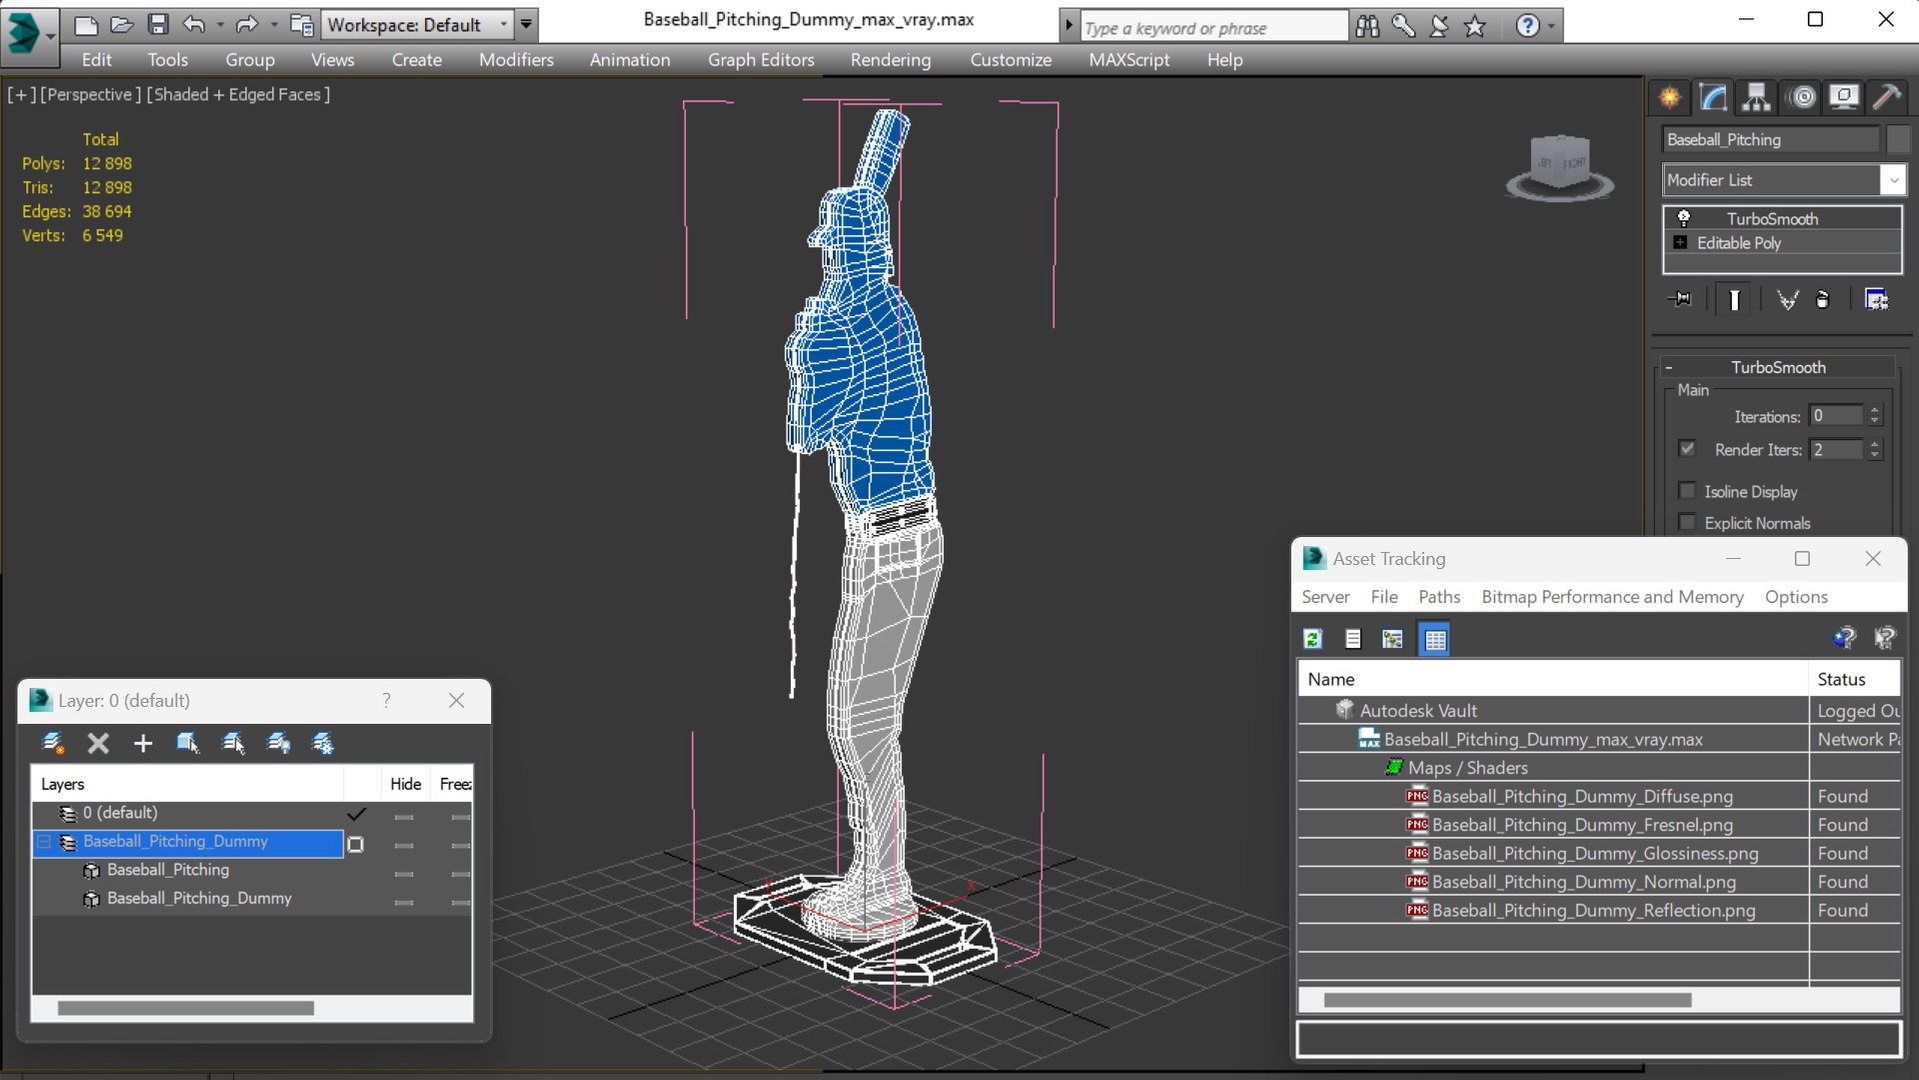Click the Open File folder icon
The width and height of the screenshot is (1919, 1080).
click(122, 24)
